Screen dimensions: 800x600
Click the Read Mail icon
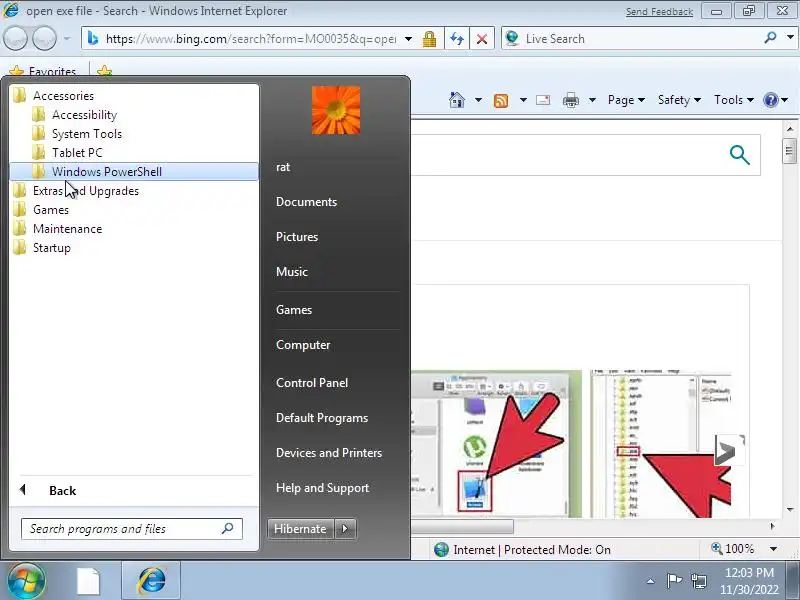(543, 99)
